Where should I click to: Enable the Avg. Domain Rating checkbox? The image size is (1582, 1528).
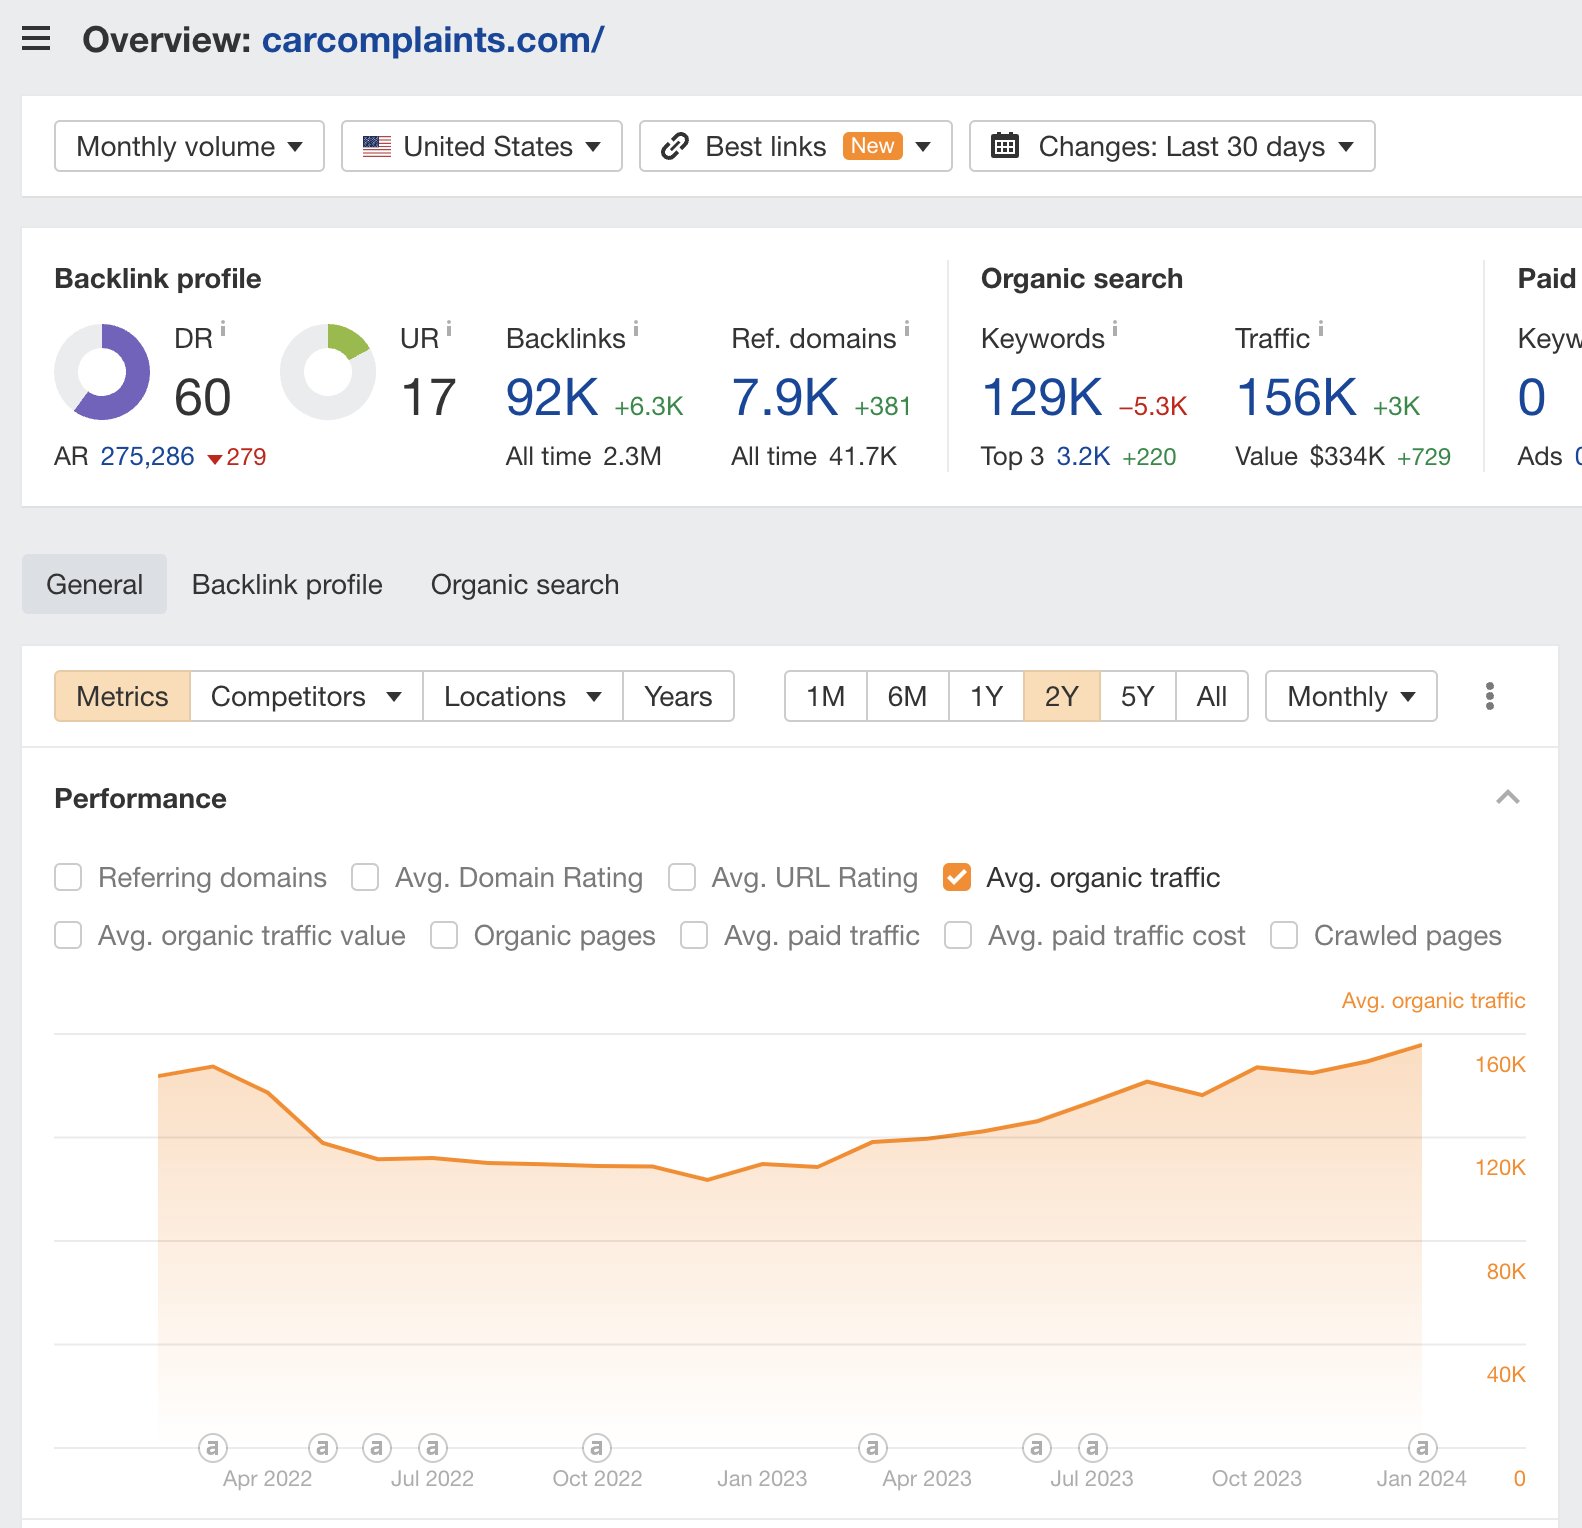365,877
